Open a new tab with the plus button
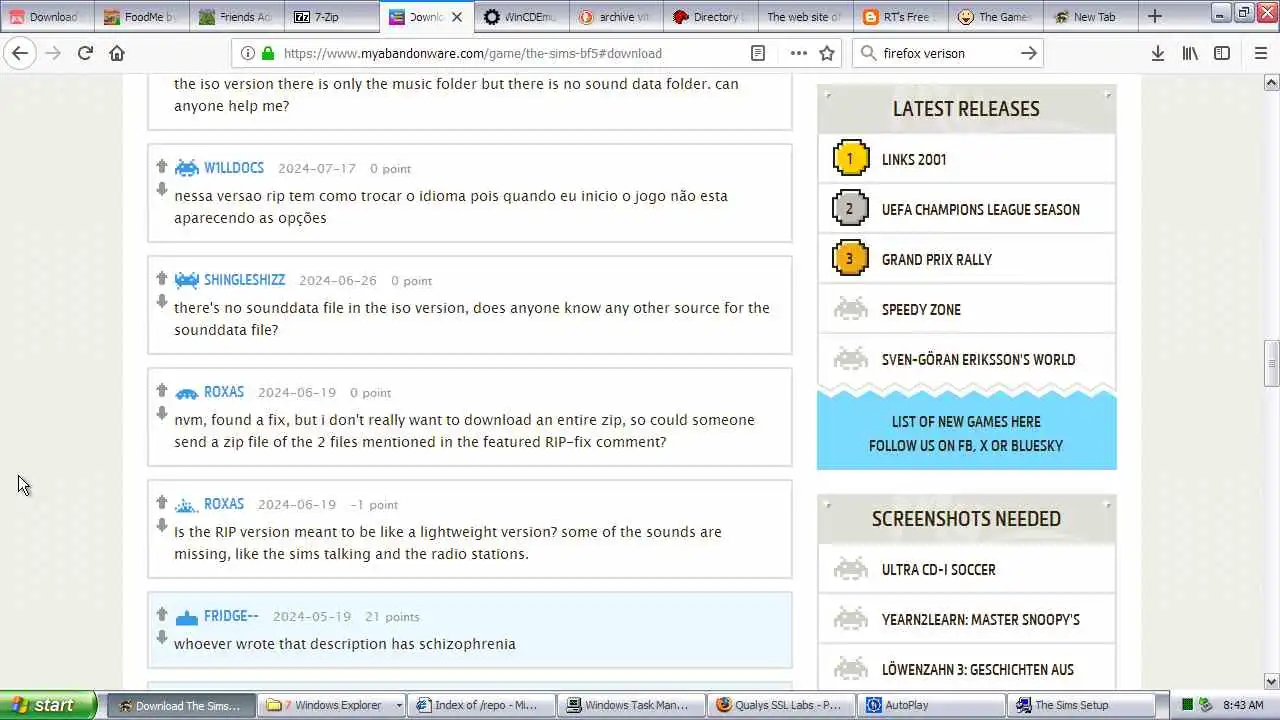Image resolution: width=1280 pixels, height=720 pixels. point(1155,16)
